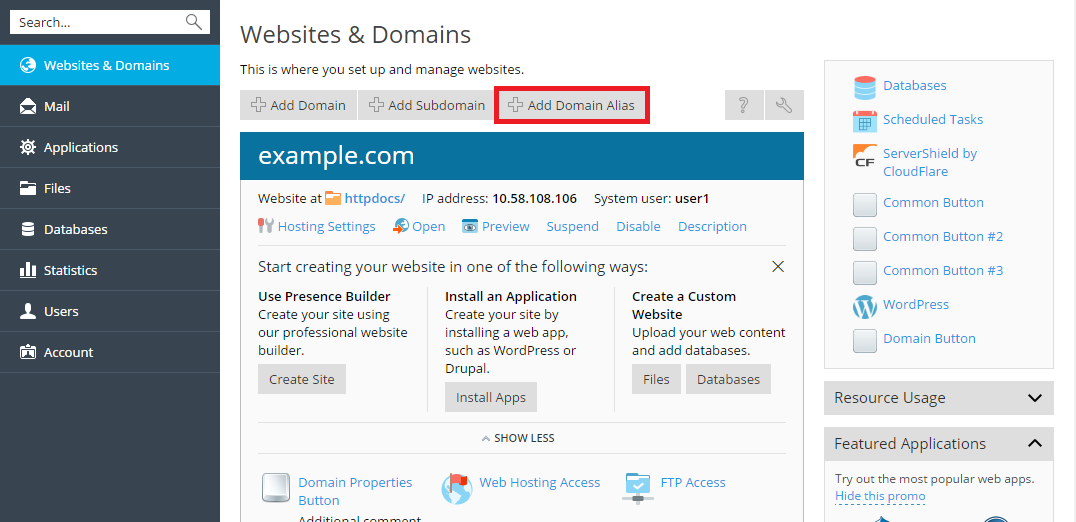This screenshot has height=522, width=1076.
Task: Click the Hide this promo link
Action: (x=880, y=496)
